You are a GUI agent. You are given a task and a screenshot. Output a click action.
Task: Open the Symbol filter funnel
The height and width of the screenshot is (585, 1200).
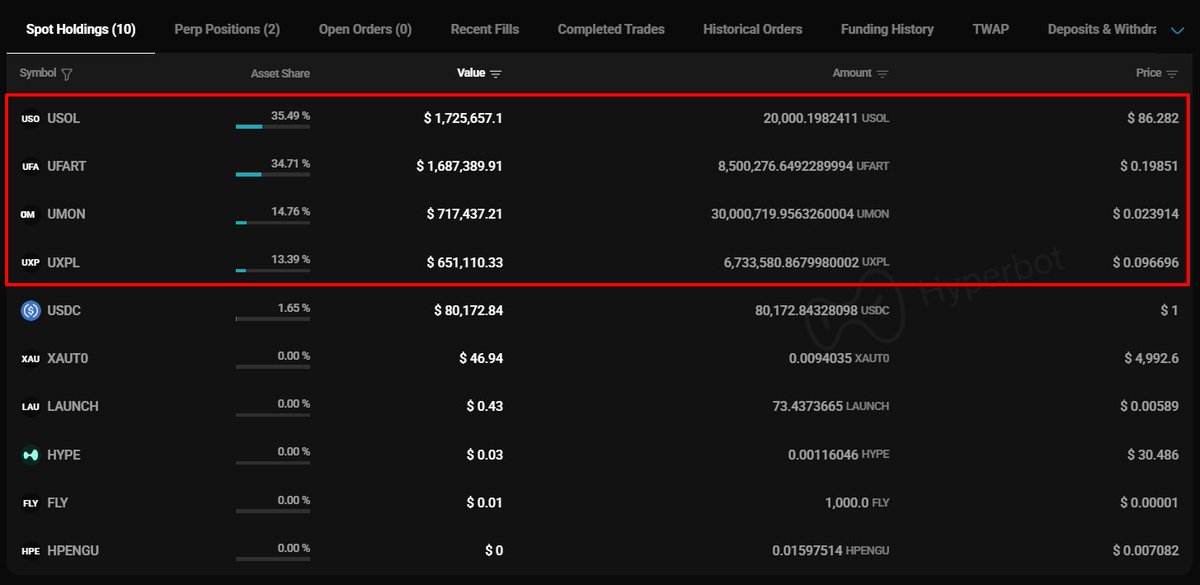[67, 74]
